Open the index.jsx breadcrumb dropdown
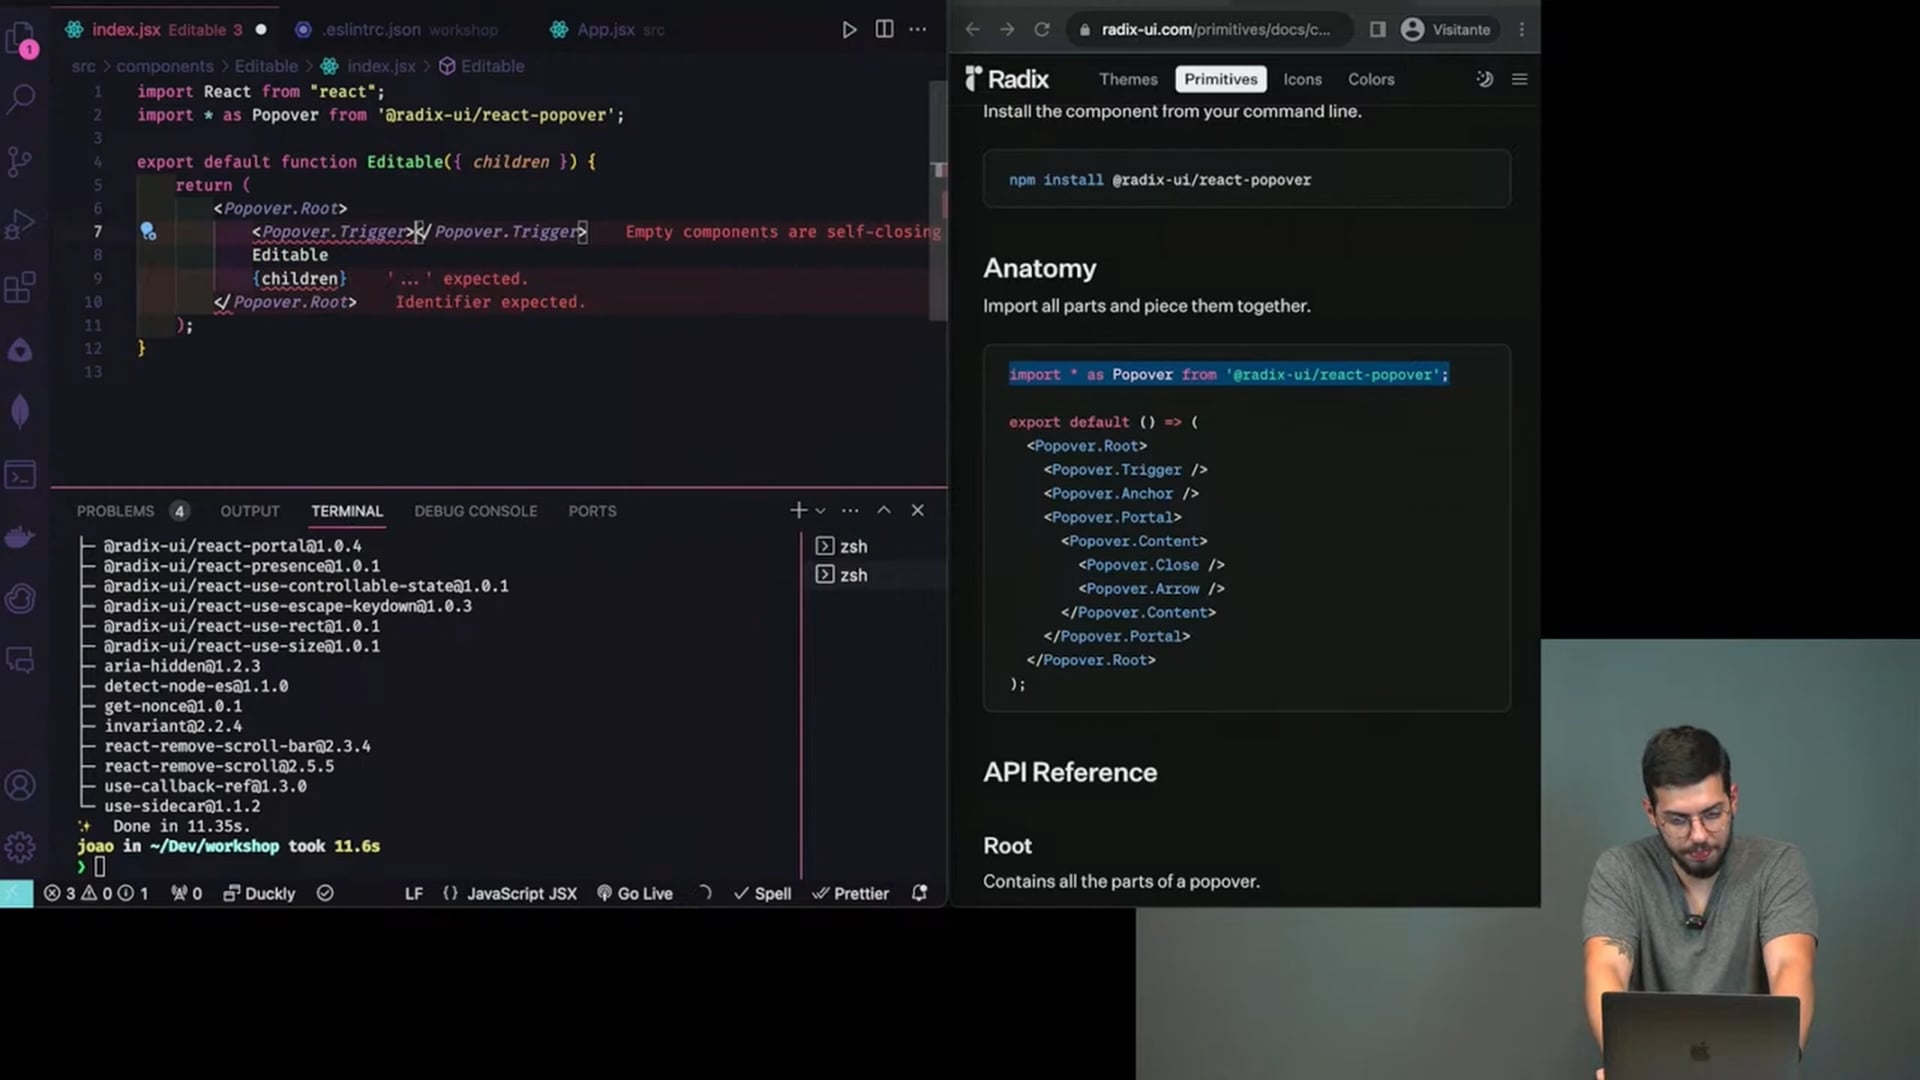 pos(369,66)
